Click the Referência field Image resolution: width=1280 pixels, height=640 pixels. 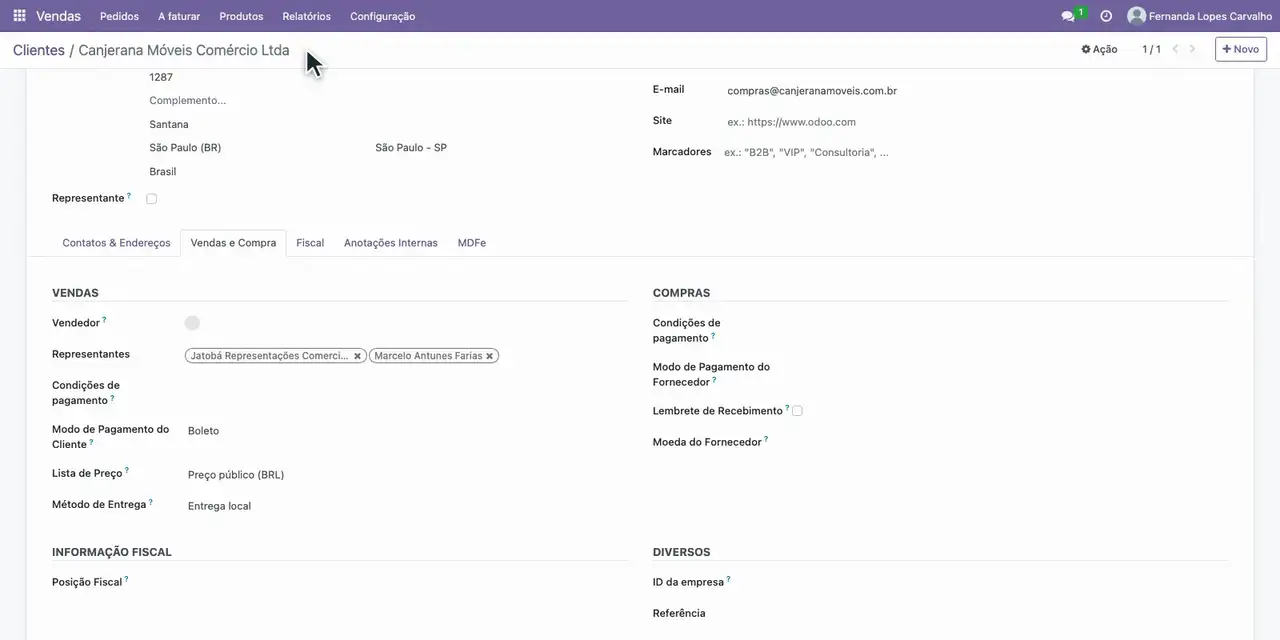(x=1007, y=613)
